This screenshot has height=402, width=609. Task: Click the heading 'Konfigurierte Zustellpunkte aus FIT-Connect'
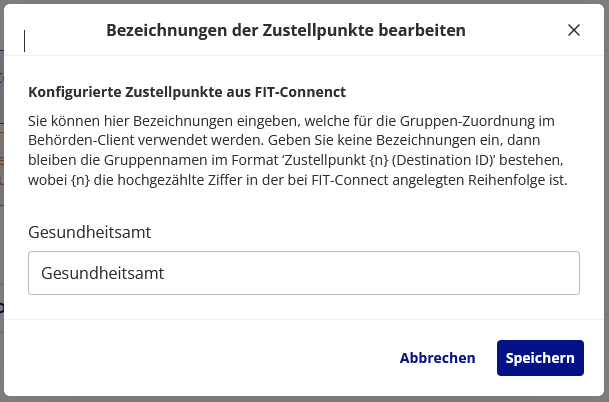pos(187,92)
